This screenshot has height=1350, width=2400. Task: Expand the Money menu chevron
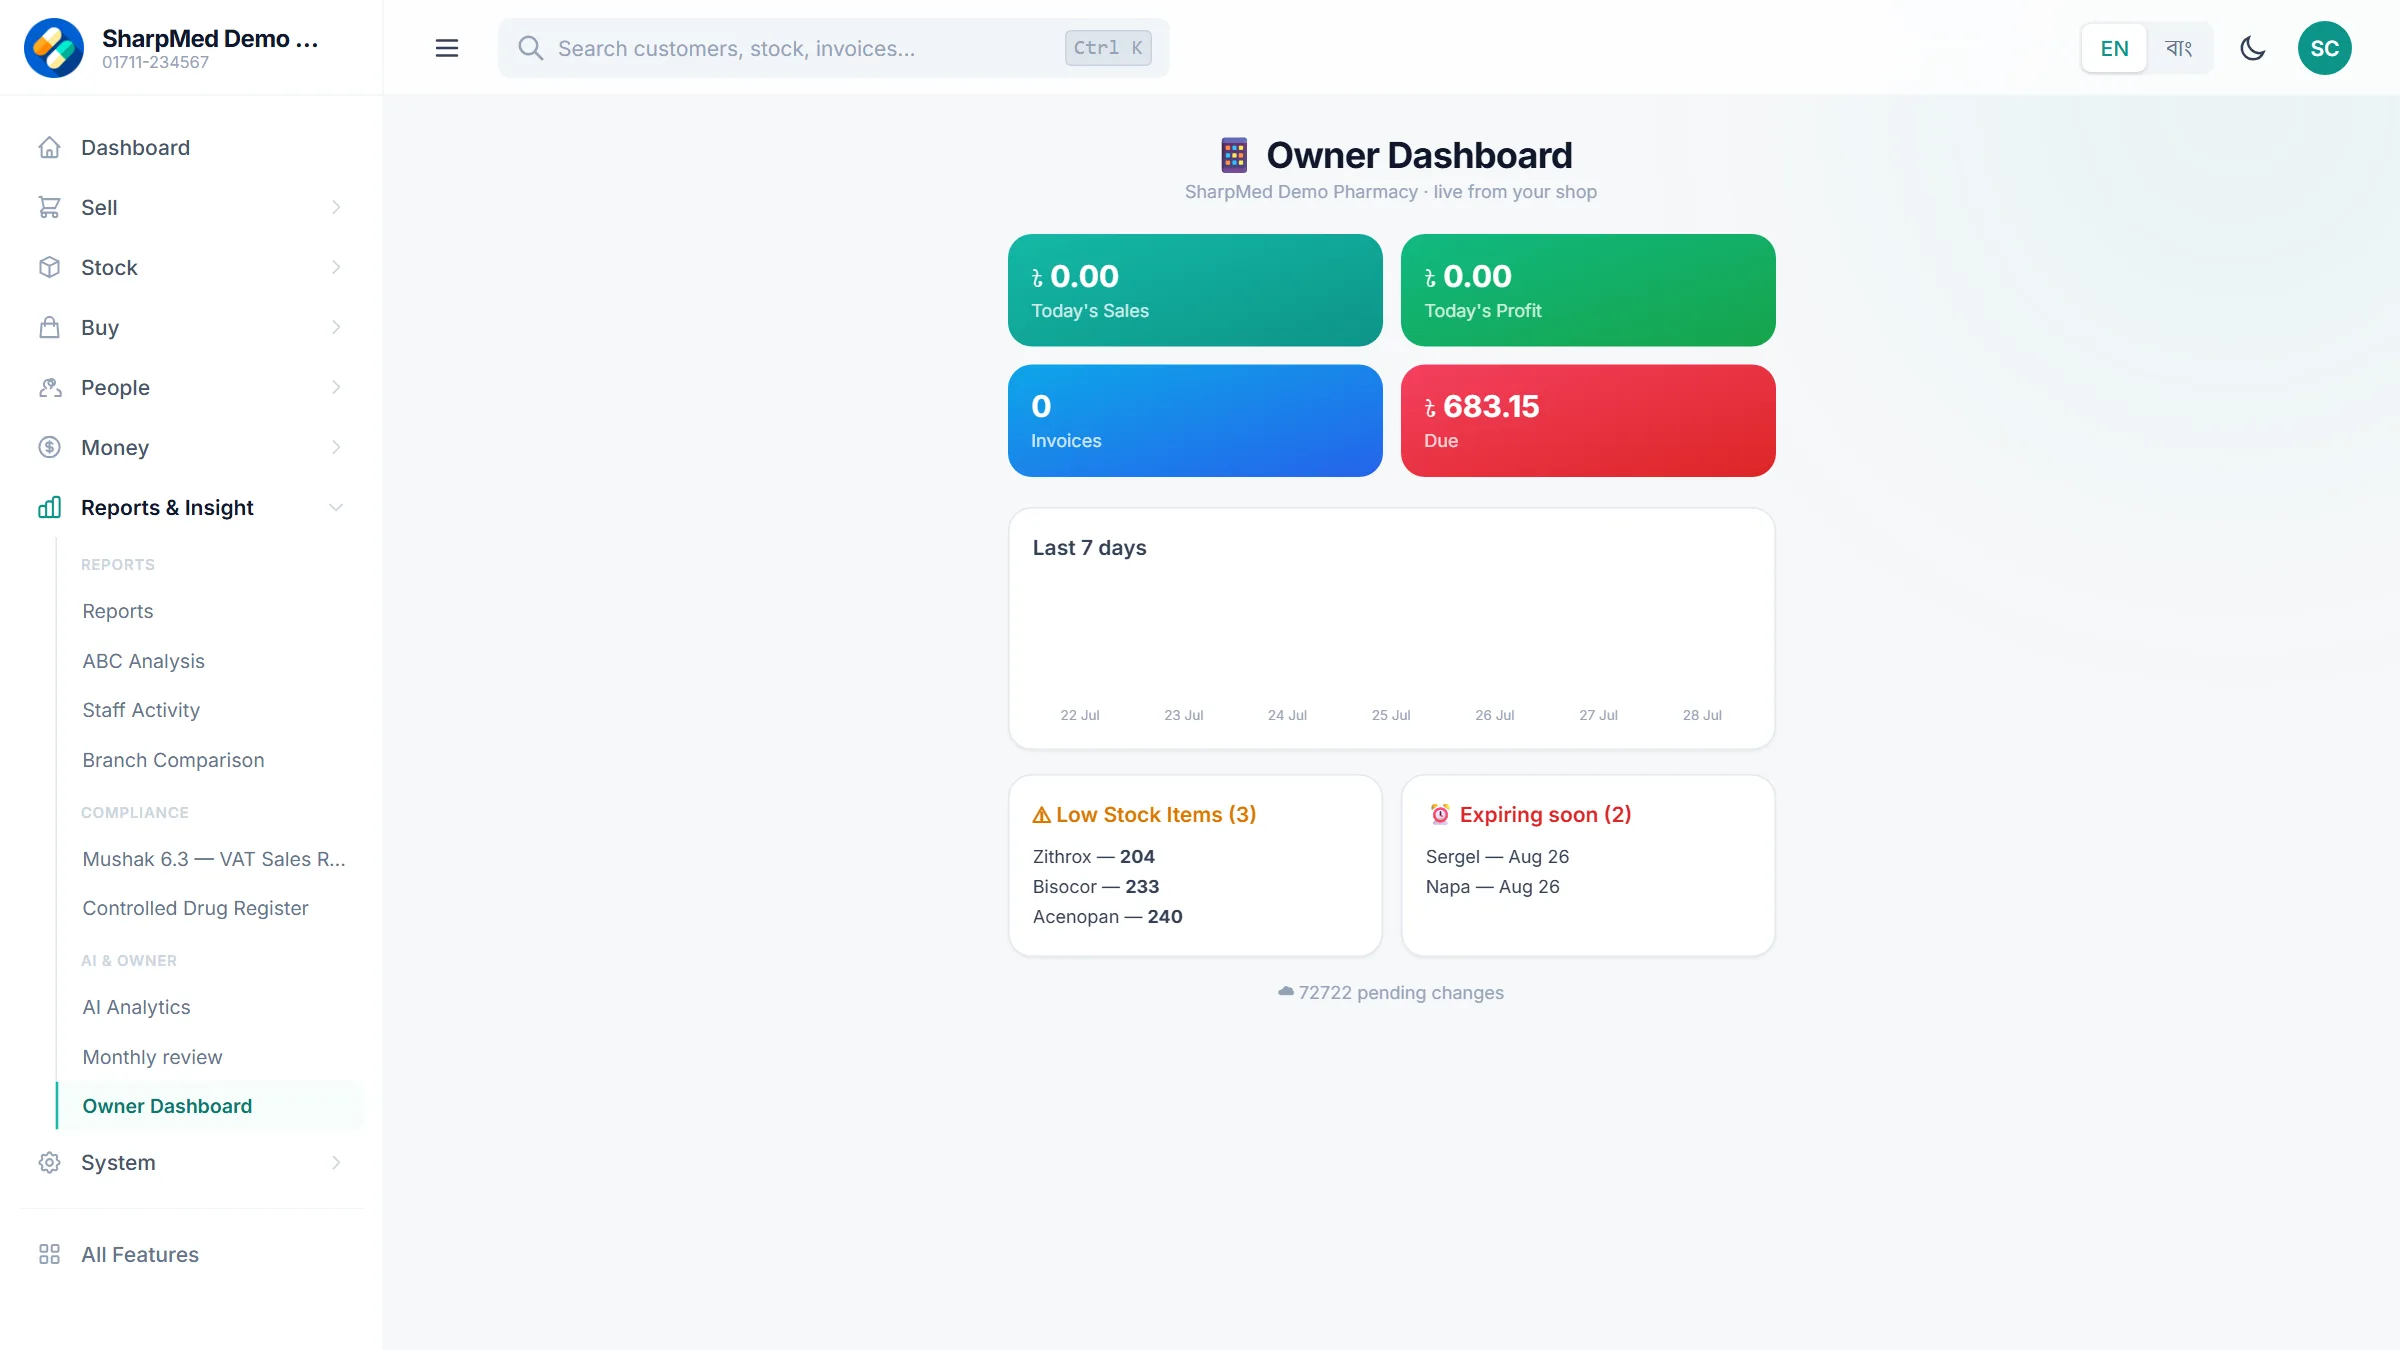336,448
